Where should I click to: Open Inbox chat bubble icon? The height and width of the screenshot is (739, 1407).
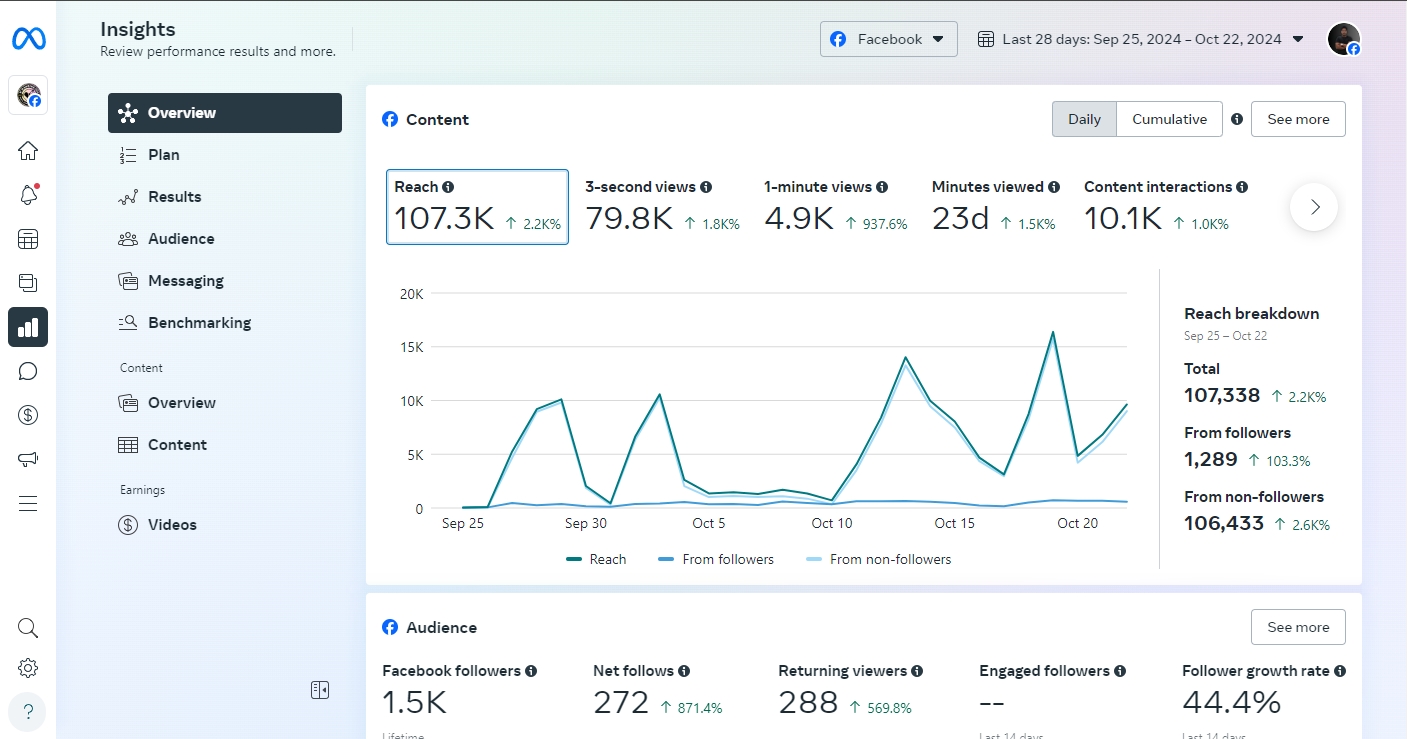28,371
